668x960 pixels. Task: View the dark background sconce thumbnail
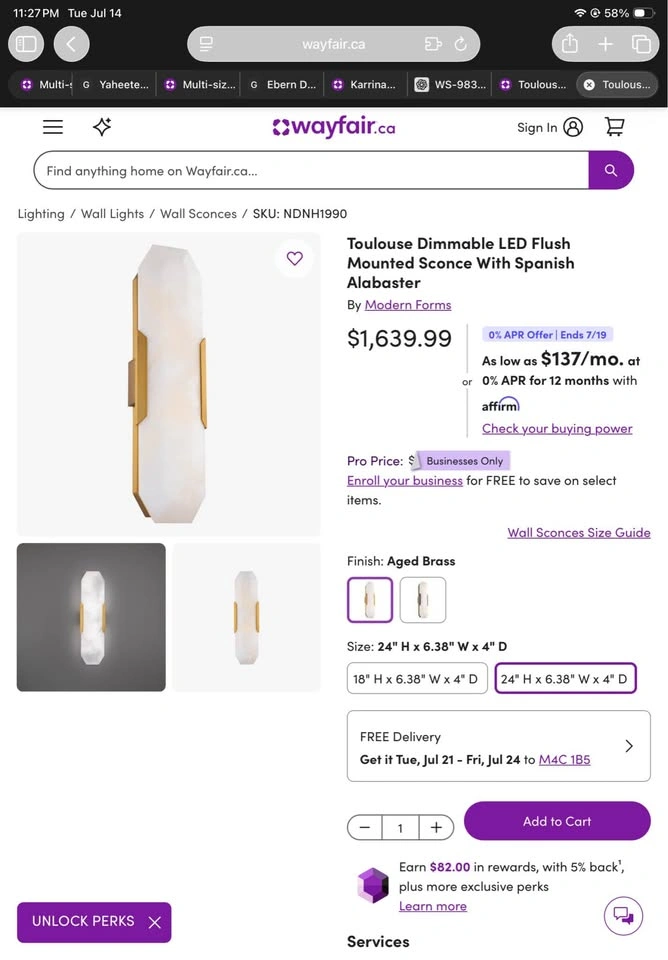(91, 617)
